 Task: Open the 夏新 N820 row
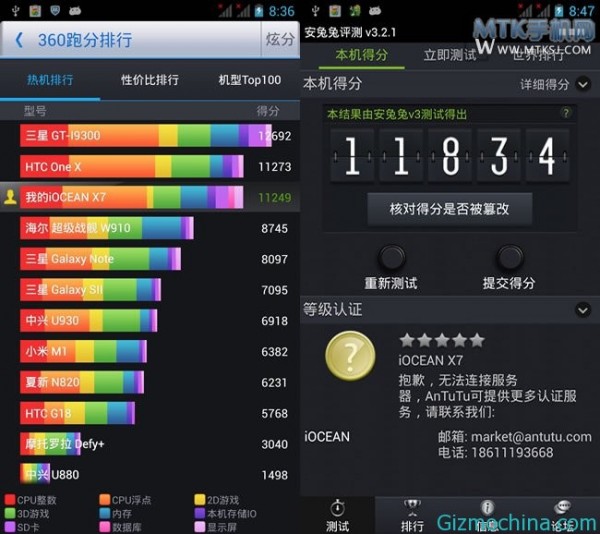click(150, 382)
